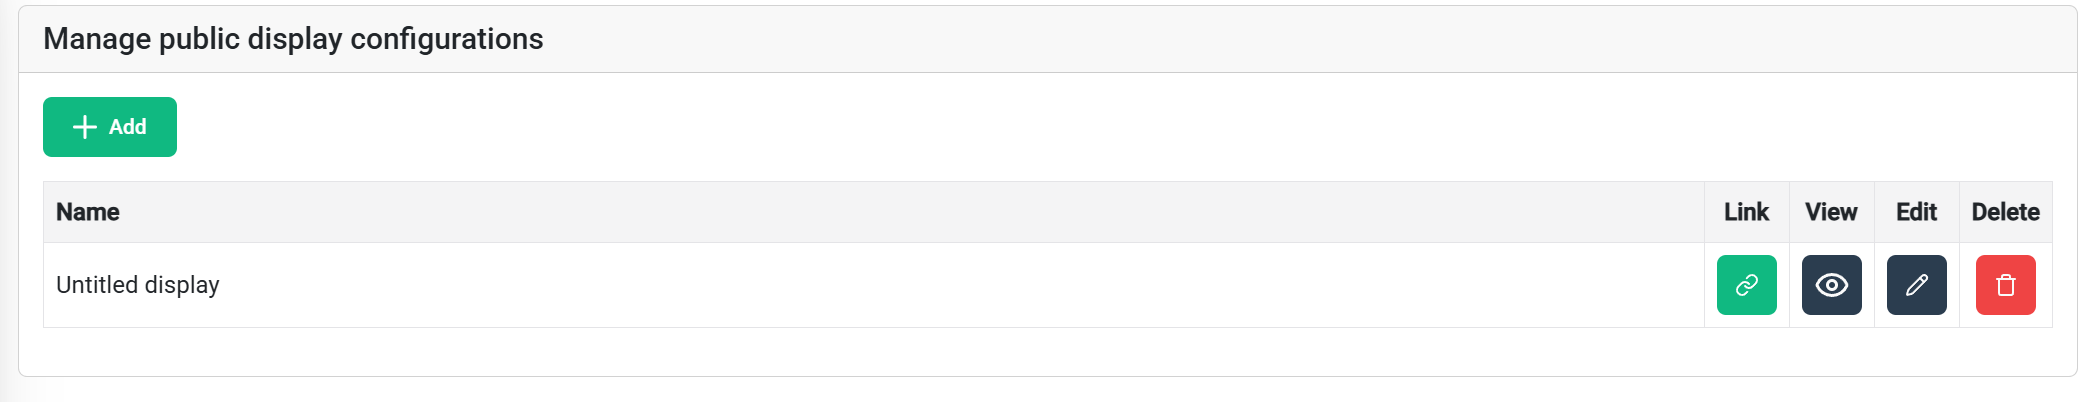Click the green Add button
This screenshot has width=2092, height=402.
click(110, 127)
